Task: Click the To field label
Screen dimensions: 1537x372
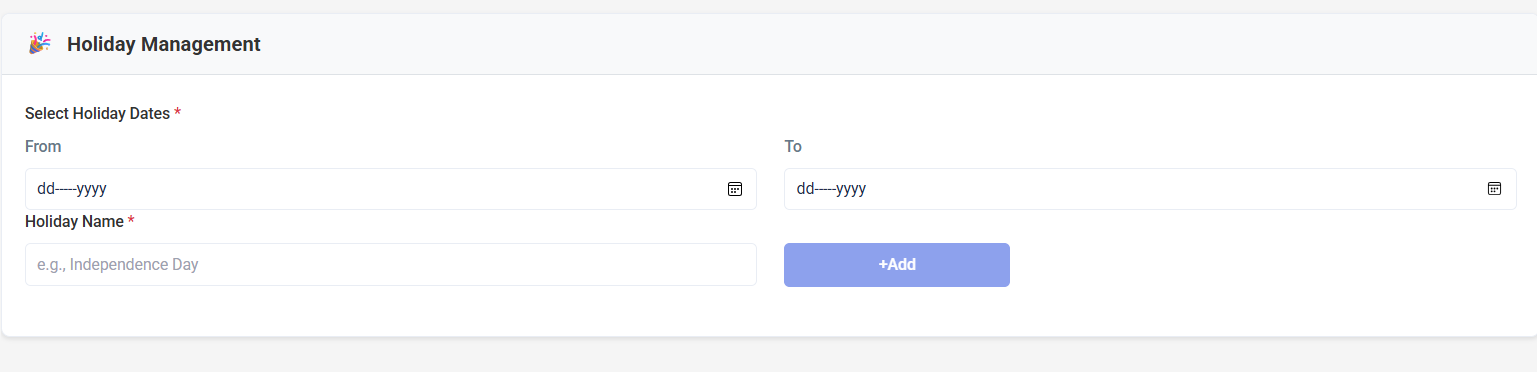Action: [x=793, y=147]
